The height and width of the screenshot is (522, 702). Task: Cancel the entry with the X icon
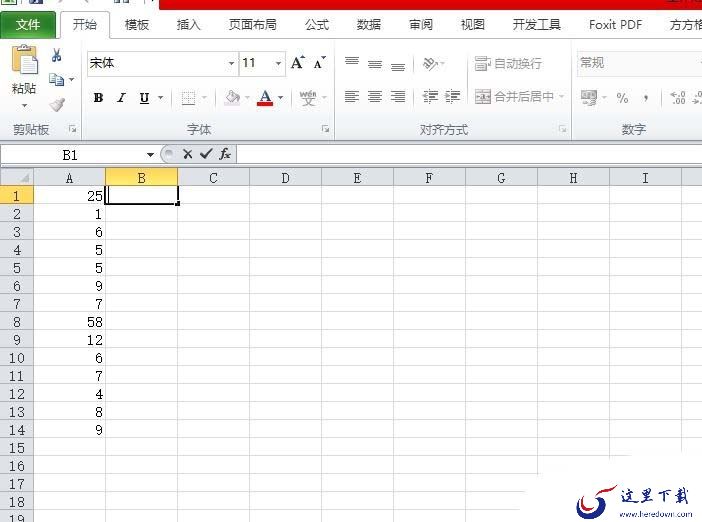(188, 154)
